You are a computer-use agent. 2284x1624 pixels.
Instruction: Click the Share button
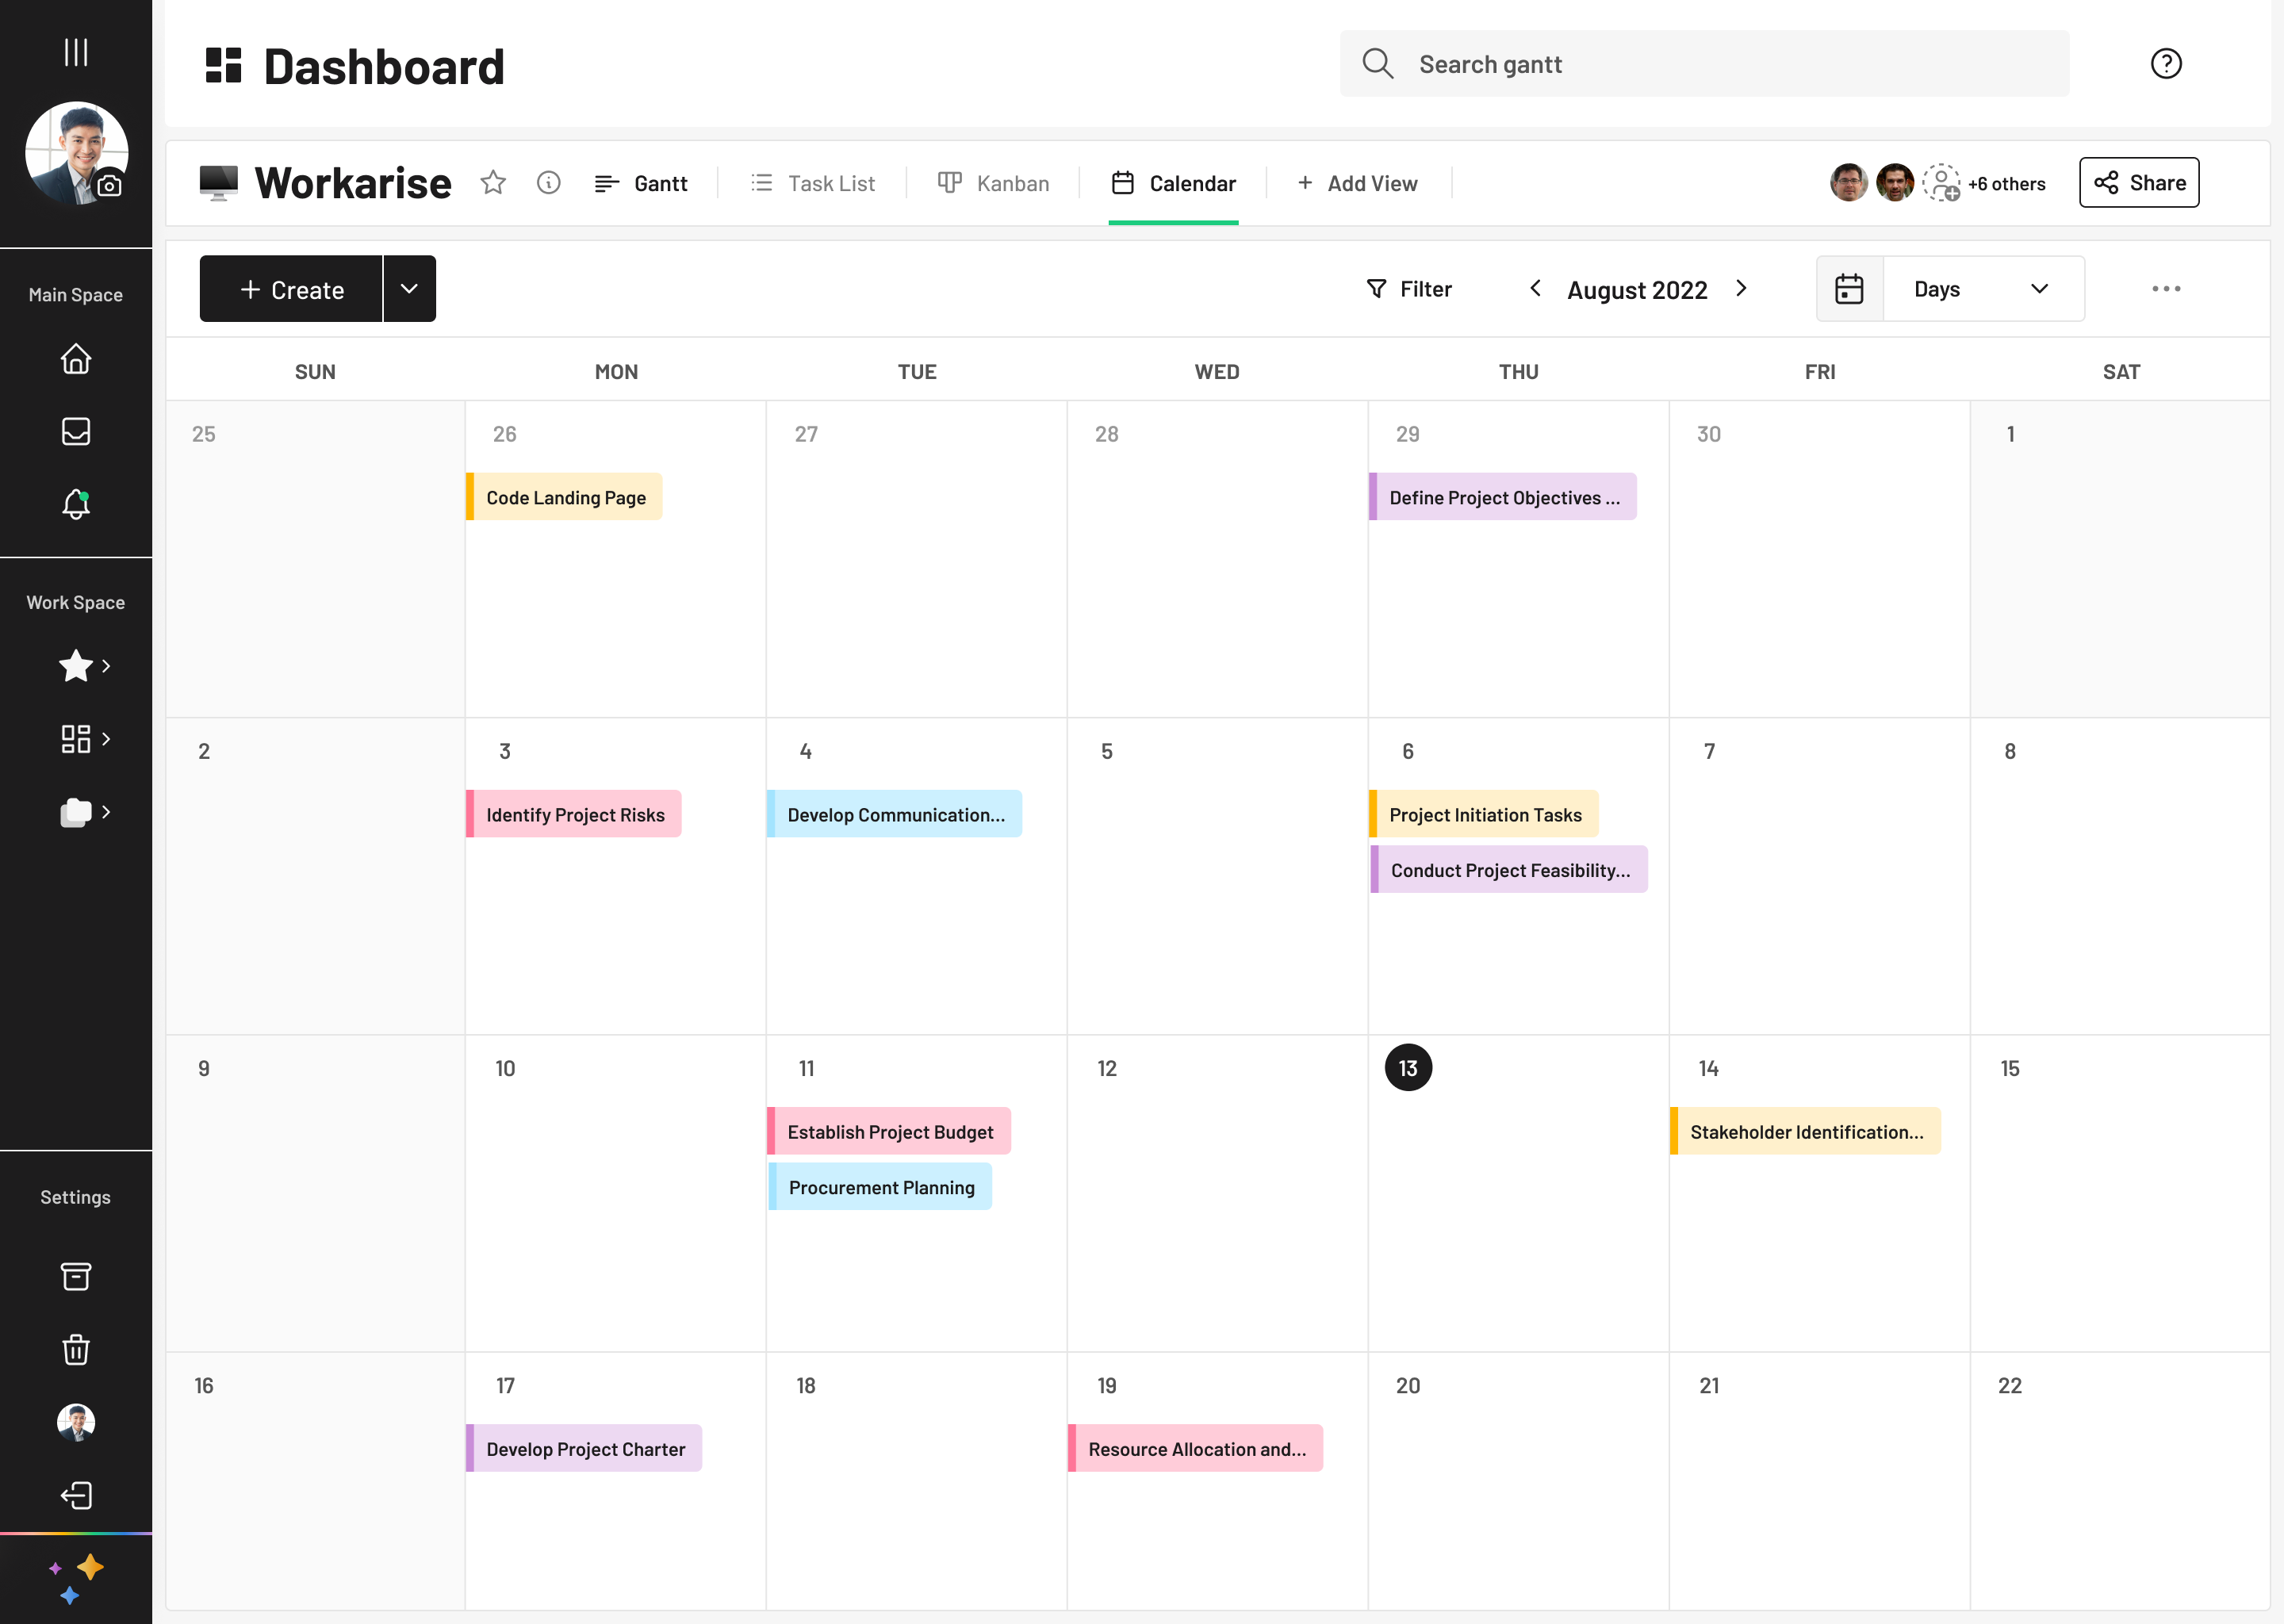click(2139, 183)
